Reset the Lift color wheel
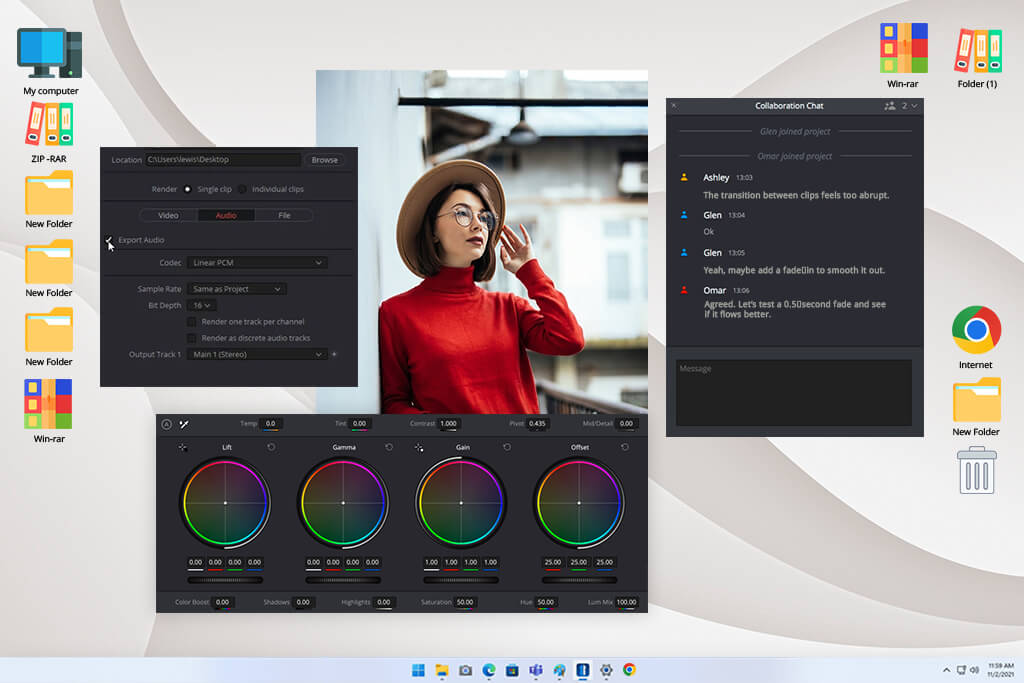Viewport: 1024px width, 683px height. [x=271, y=447]
